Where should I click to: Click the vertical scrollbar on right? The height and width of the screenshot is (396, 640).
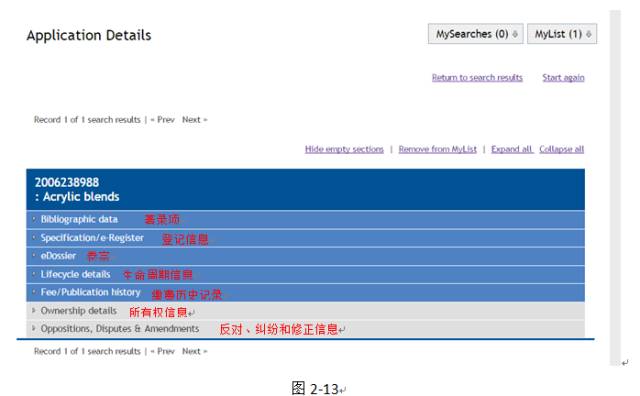tap(615, 188)
